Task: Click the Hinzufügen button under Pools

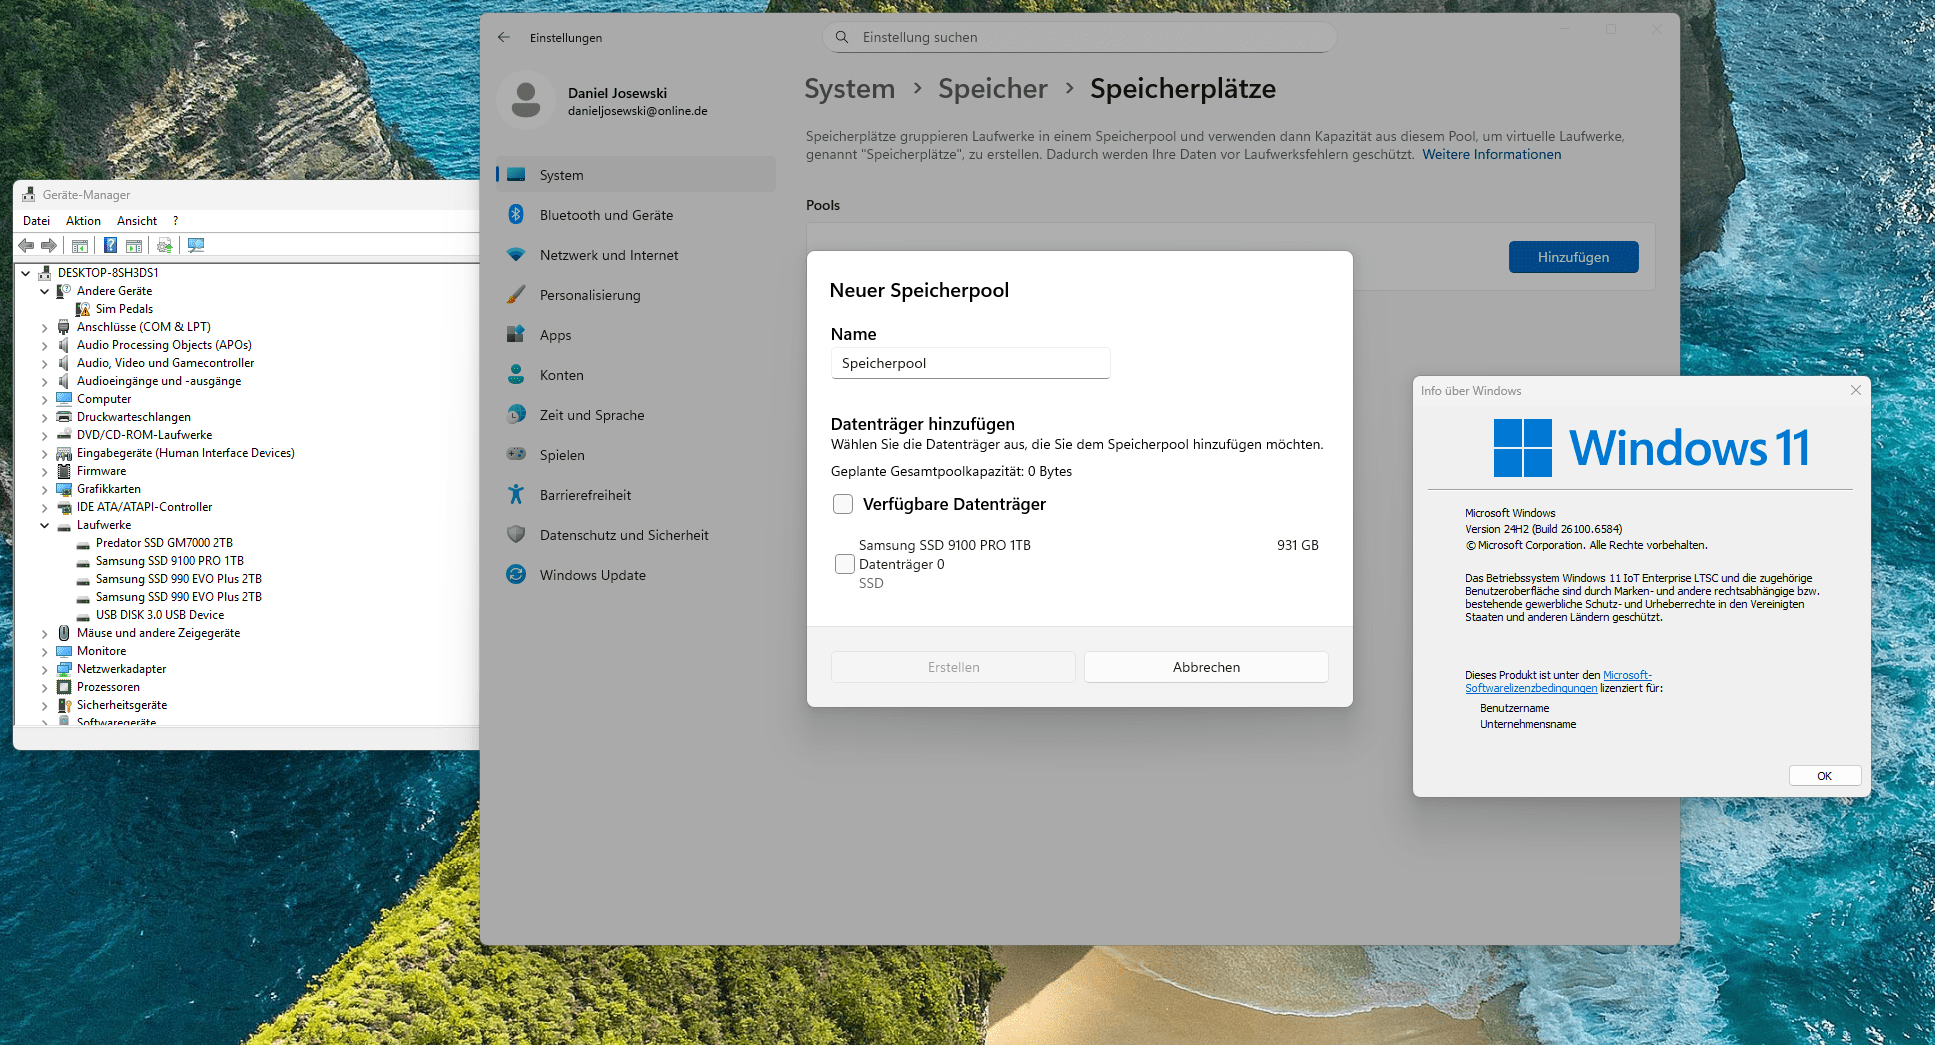Action: 1573,257
